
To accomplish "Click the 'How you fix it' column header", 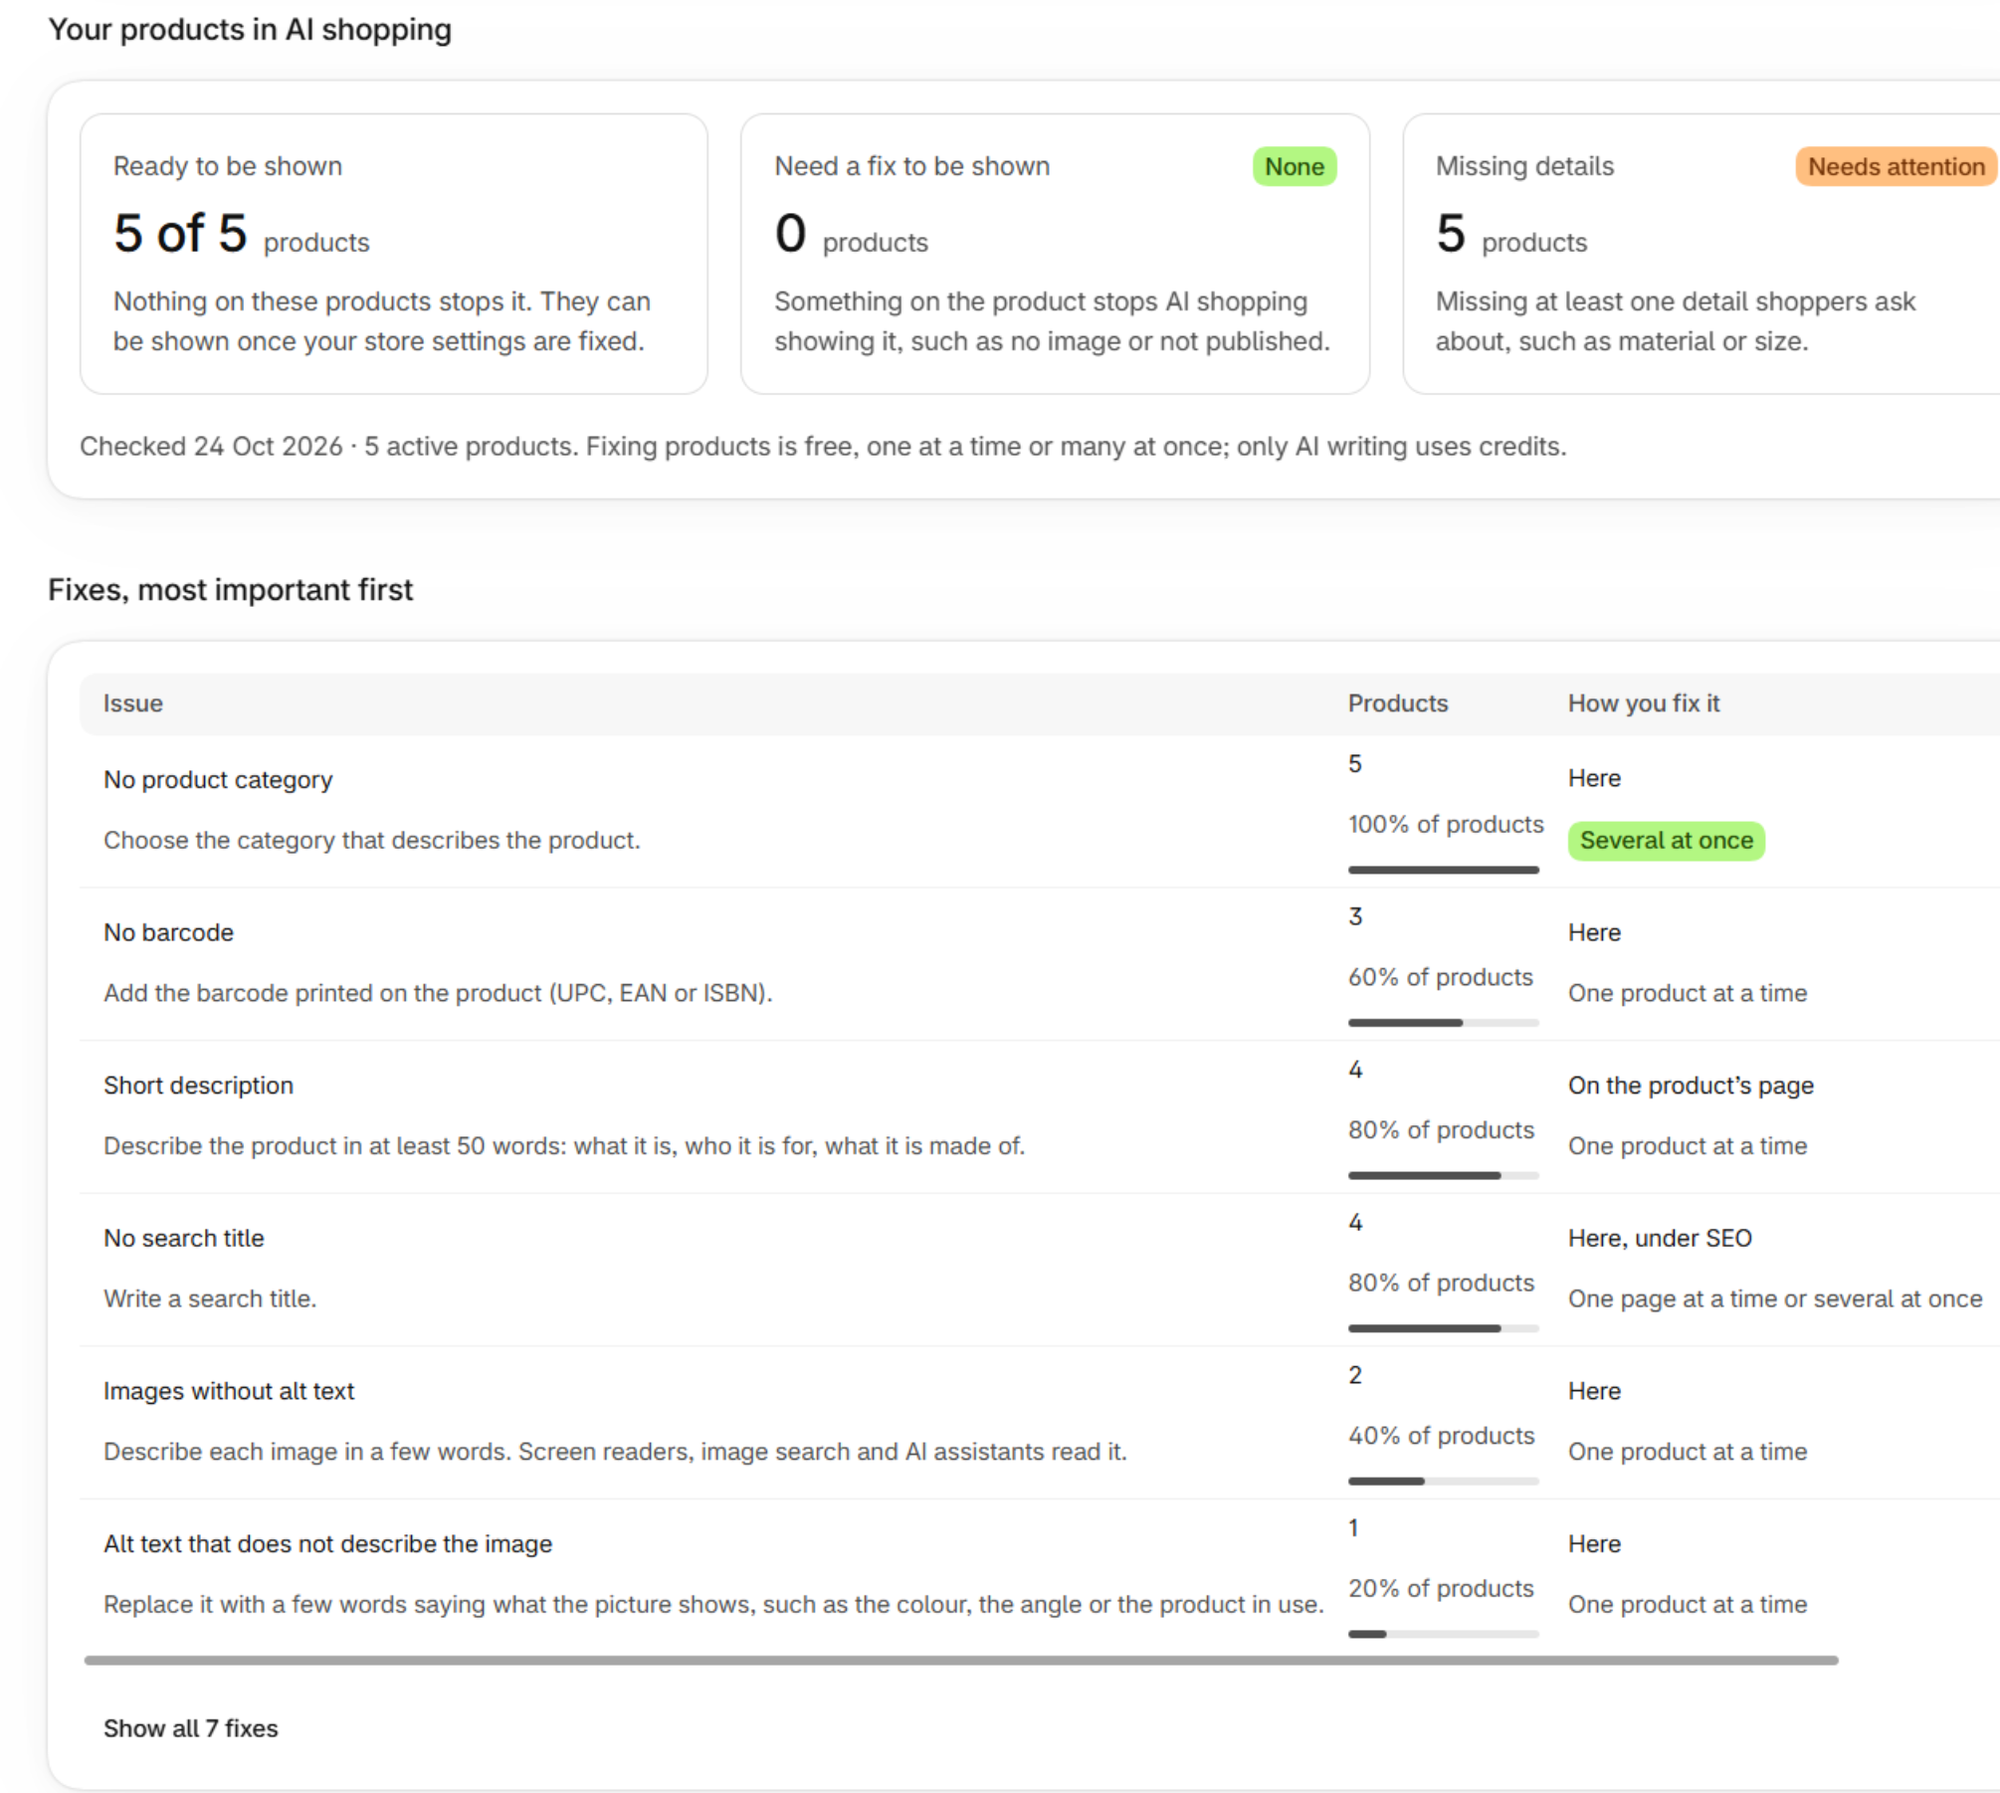I will [1644, 703].
